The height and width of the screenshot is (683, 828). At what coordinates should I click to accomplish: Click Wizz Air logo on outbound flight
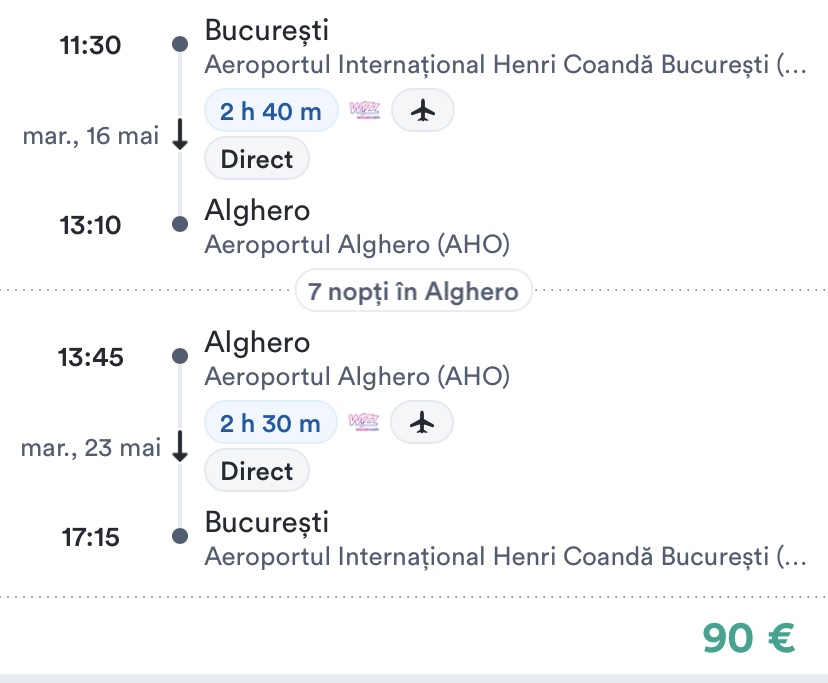pyautogui.click(x=365, y=111)
